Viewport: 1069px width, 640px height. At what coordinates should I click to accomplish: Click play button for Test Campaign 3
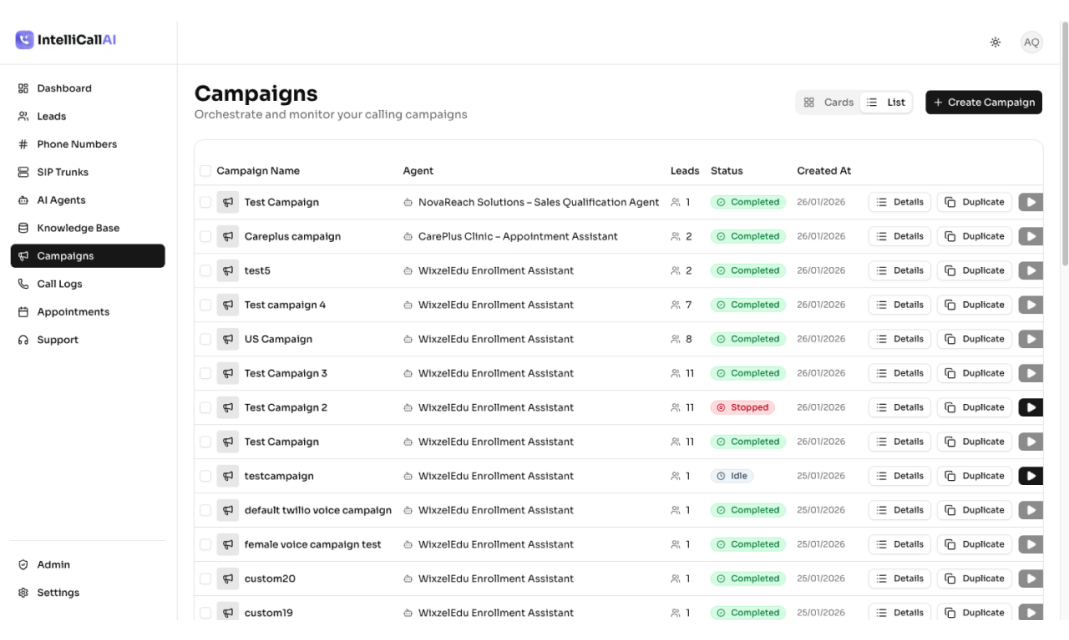click(x=1031, y=374)
